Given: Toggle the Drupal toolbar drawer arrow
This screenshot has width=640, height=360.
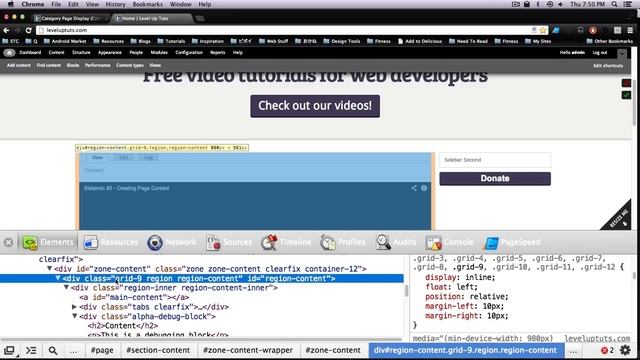Looking at the screenshot, I should click(x=622, y=53).
